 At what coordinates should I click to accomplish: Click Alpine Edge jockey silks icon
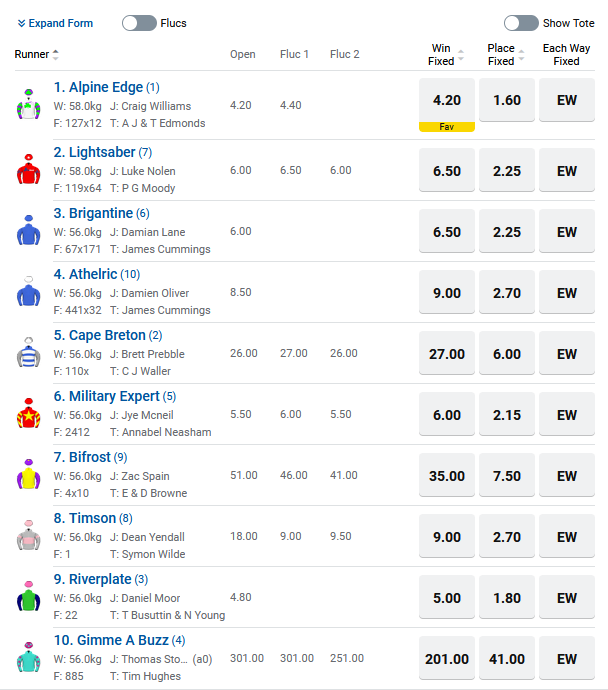(27, 106)
